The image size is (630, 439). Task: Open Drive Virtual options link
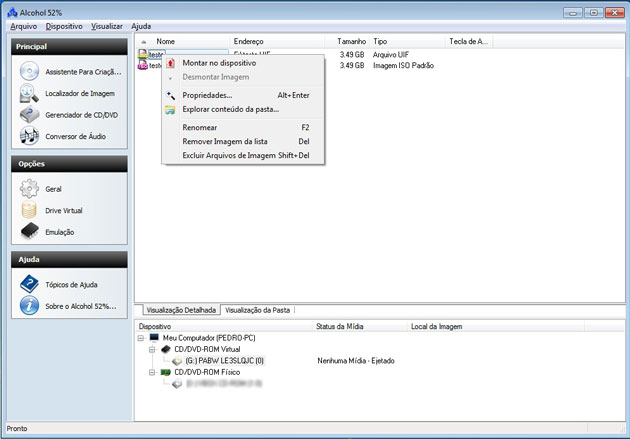point(64,211)
